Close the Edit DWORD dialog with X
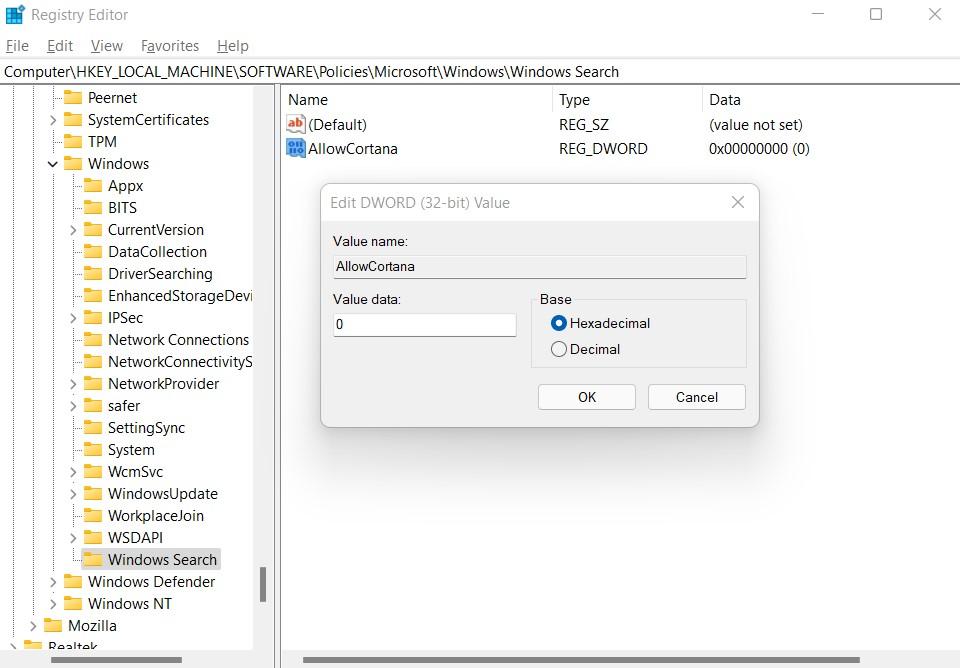Image resolution: width=960 pixels, height=668 pixels. click(x=738, y=203)
